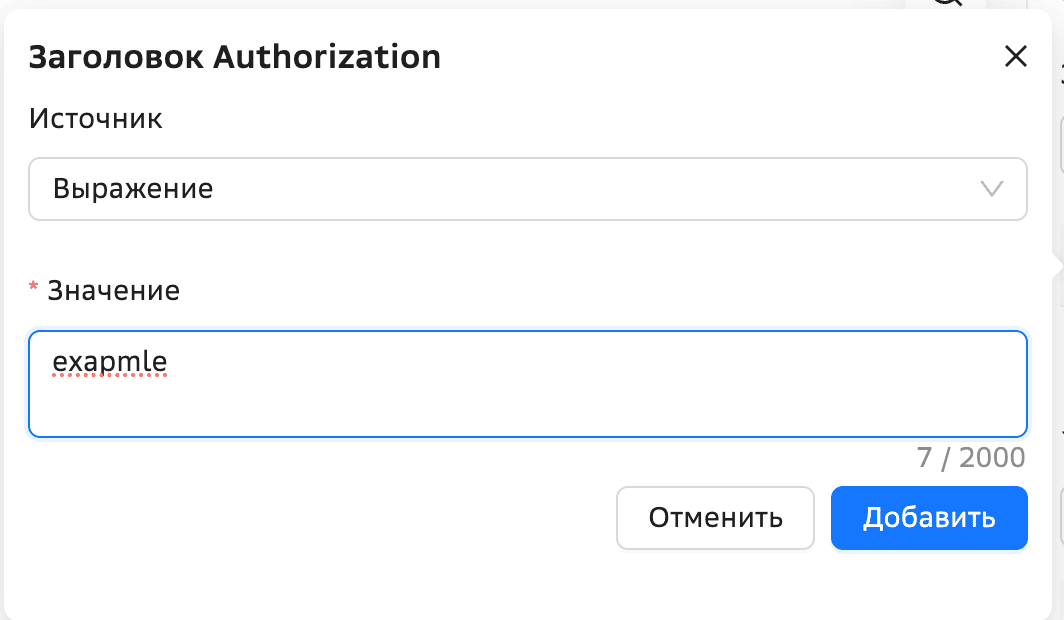1064x620 pixels.
Task: Click the Значение field label
Action: tap(112, 290)
